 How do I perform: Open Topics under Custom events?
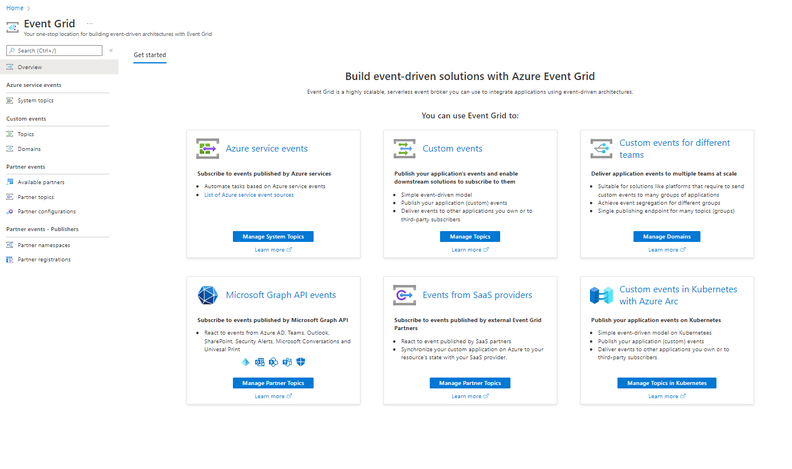pos(26,134)
